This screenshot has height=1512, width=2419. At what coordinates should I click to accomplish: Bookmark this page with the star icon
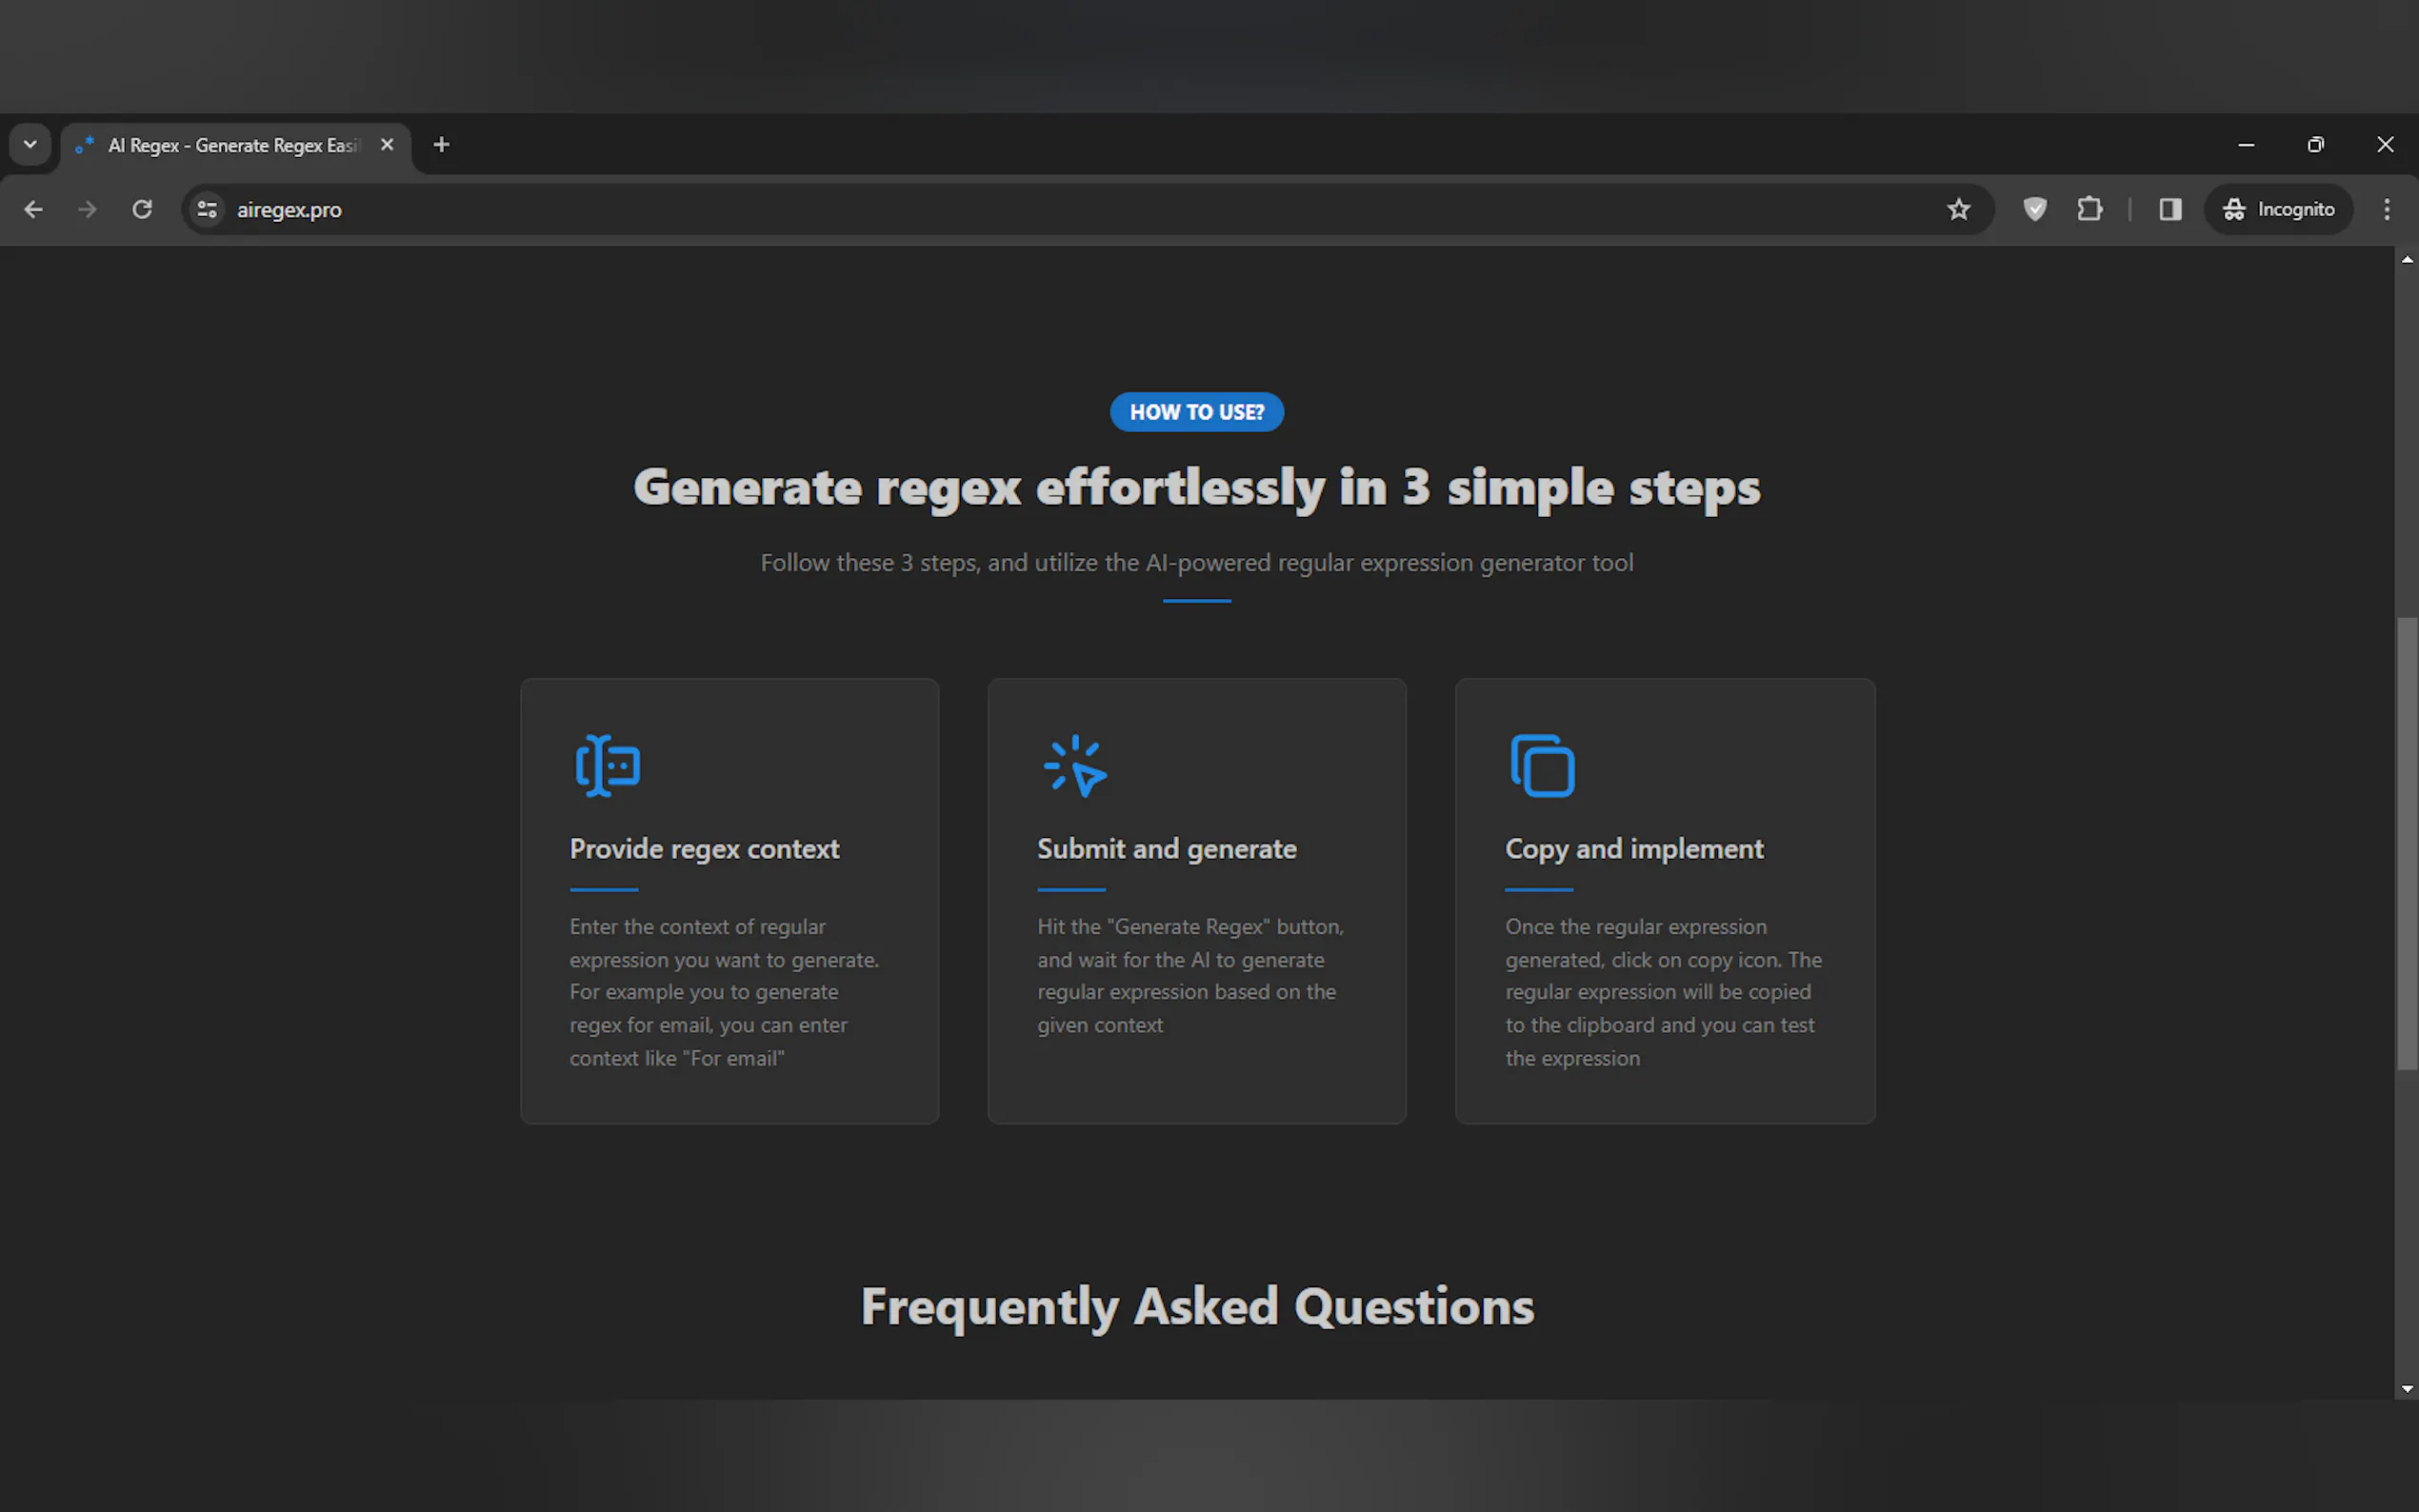coord(1958,209)
